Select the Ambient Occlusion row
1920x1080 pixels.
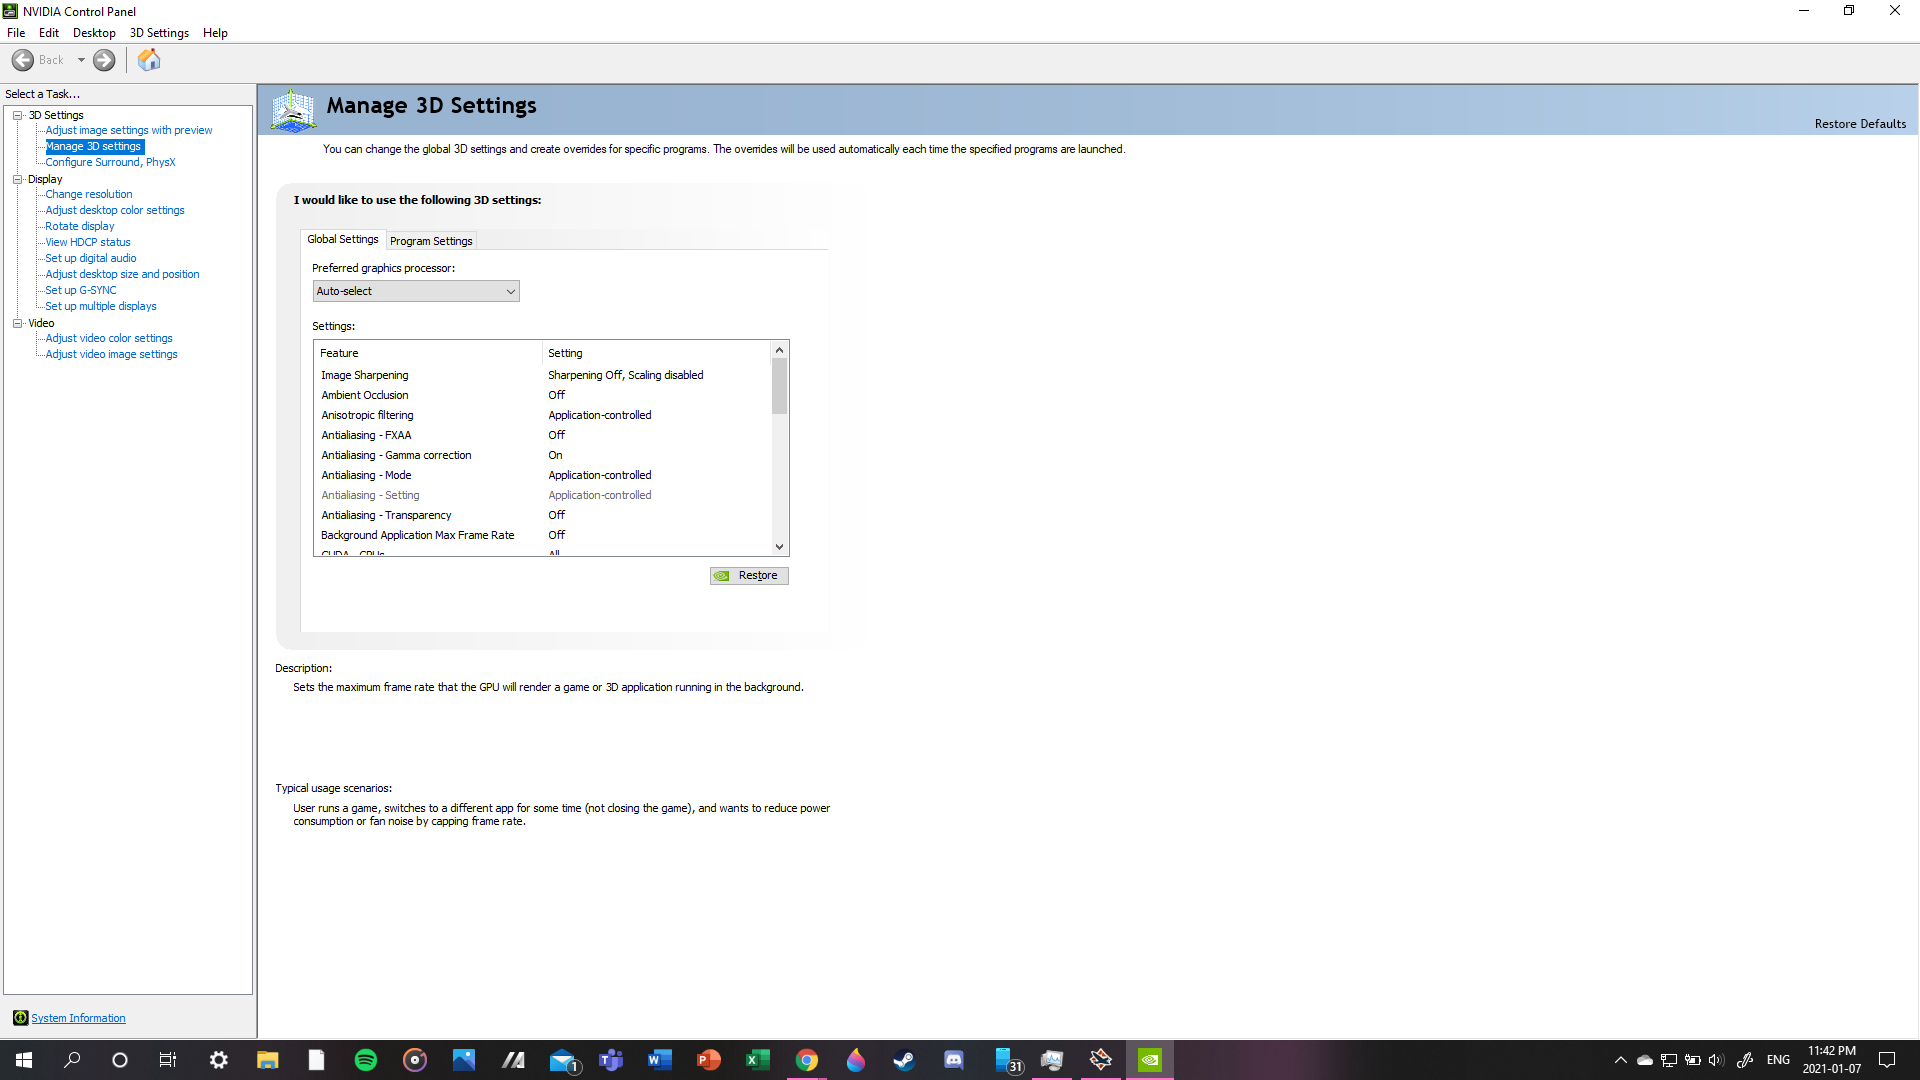[543, 395]
